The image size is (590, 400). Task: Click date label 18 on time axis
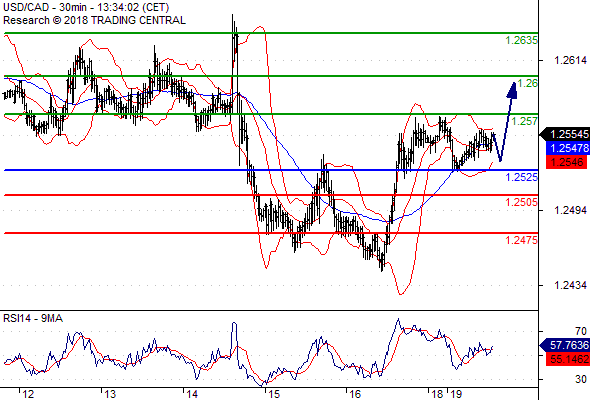pos(437,394)
